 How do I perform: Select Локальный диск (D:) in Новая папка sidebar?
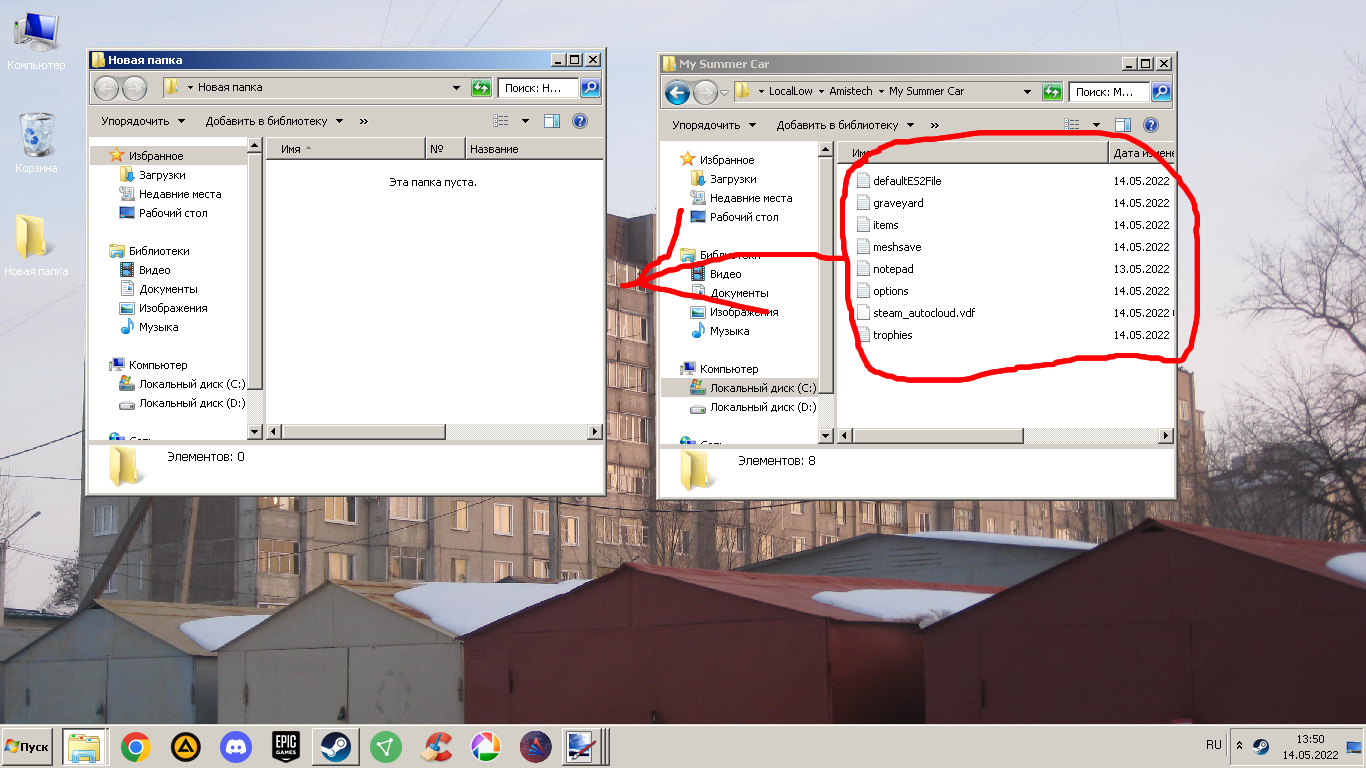[181, 403]
